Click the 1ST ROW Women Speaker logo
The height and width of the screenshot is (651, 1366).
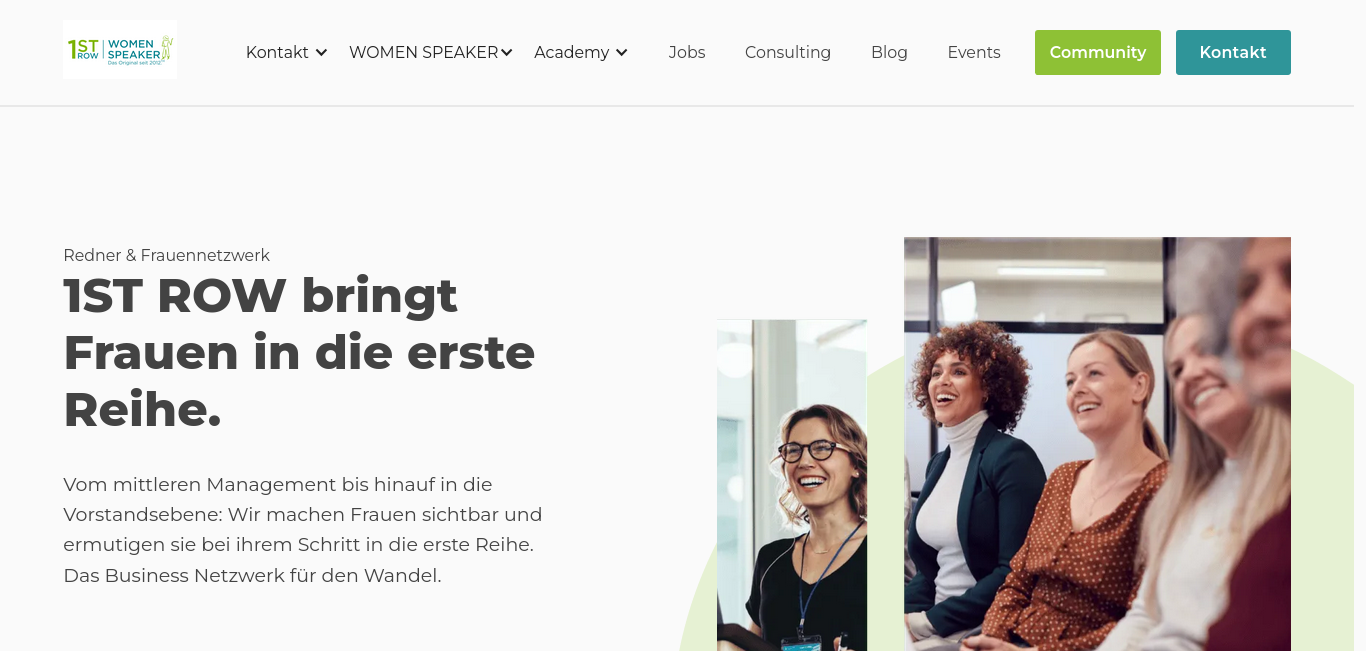point(120,49)
